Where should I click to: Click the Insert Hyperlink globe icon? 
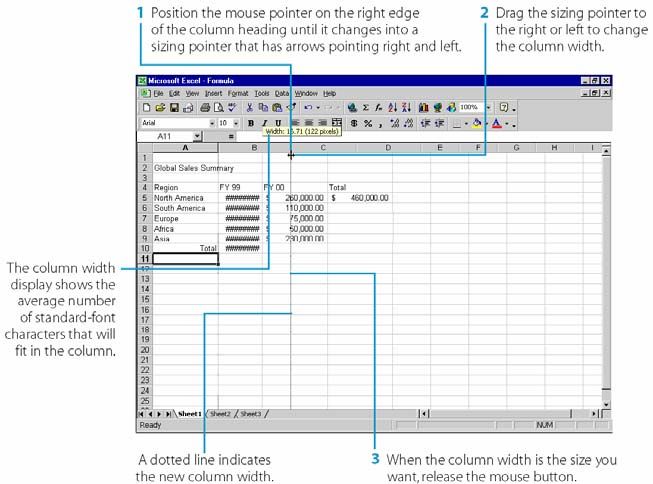point(352,108)
